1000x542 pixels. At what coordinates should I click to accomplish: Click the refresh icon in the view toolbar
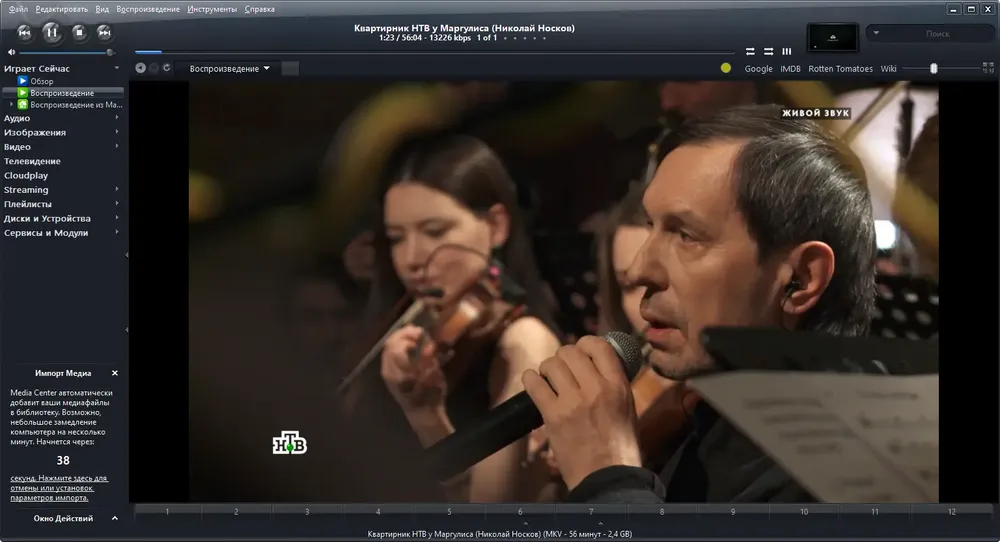click(166, 68)
